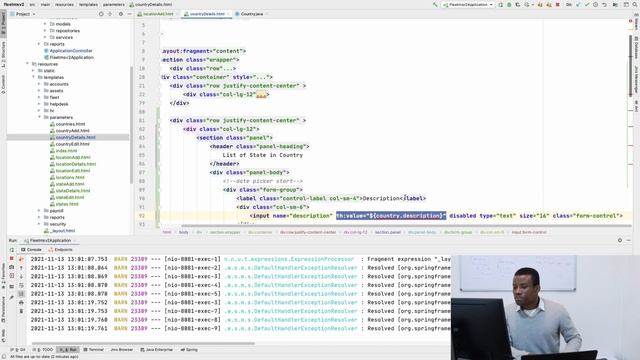Toggle scroll to end in console
The height and width of the screenshot is (360, 640).
click(21, 293)
